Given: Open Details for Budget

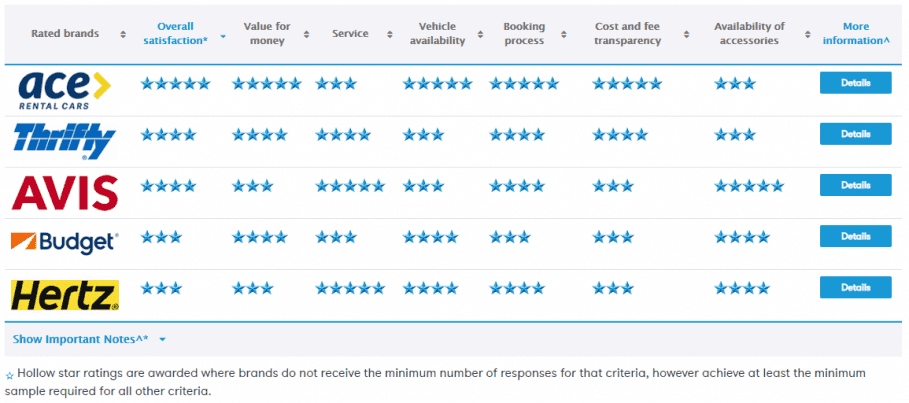Looking at the screenshot, I should 855,236.
